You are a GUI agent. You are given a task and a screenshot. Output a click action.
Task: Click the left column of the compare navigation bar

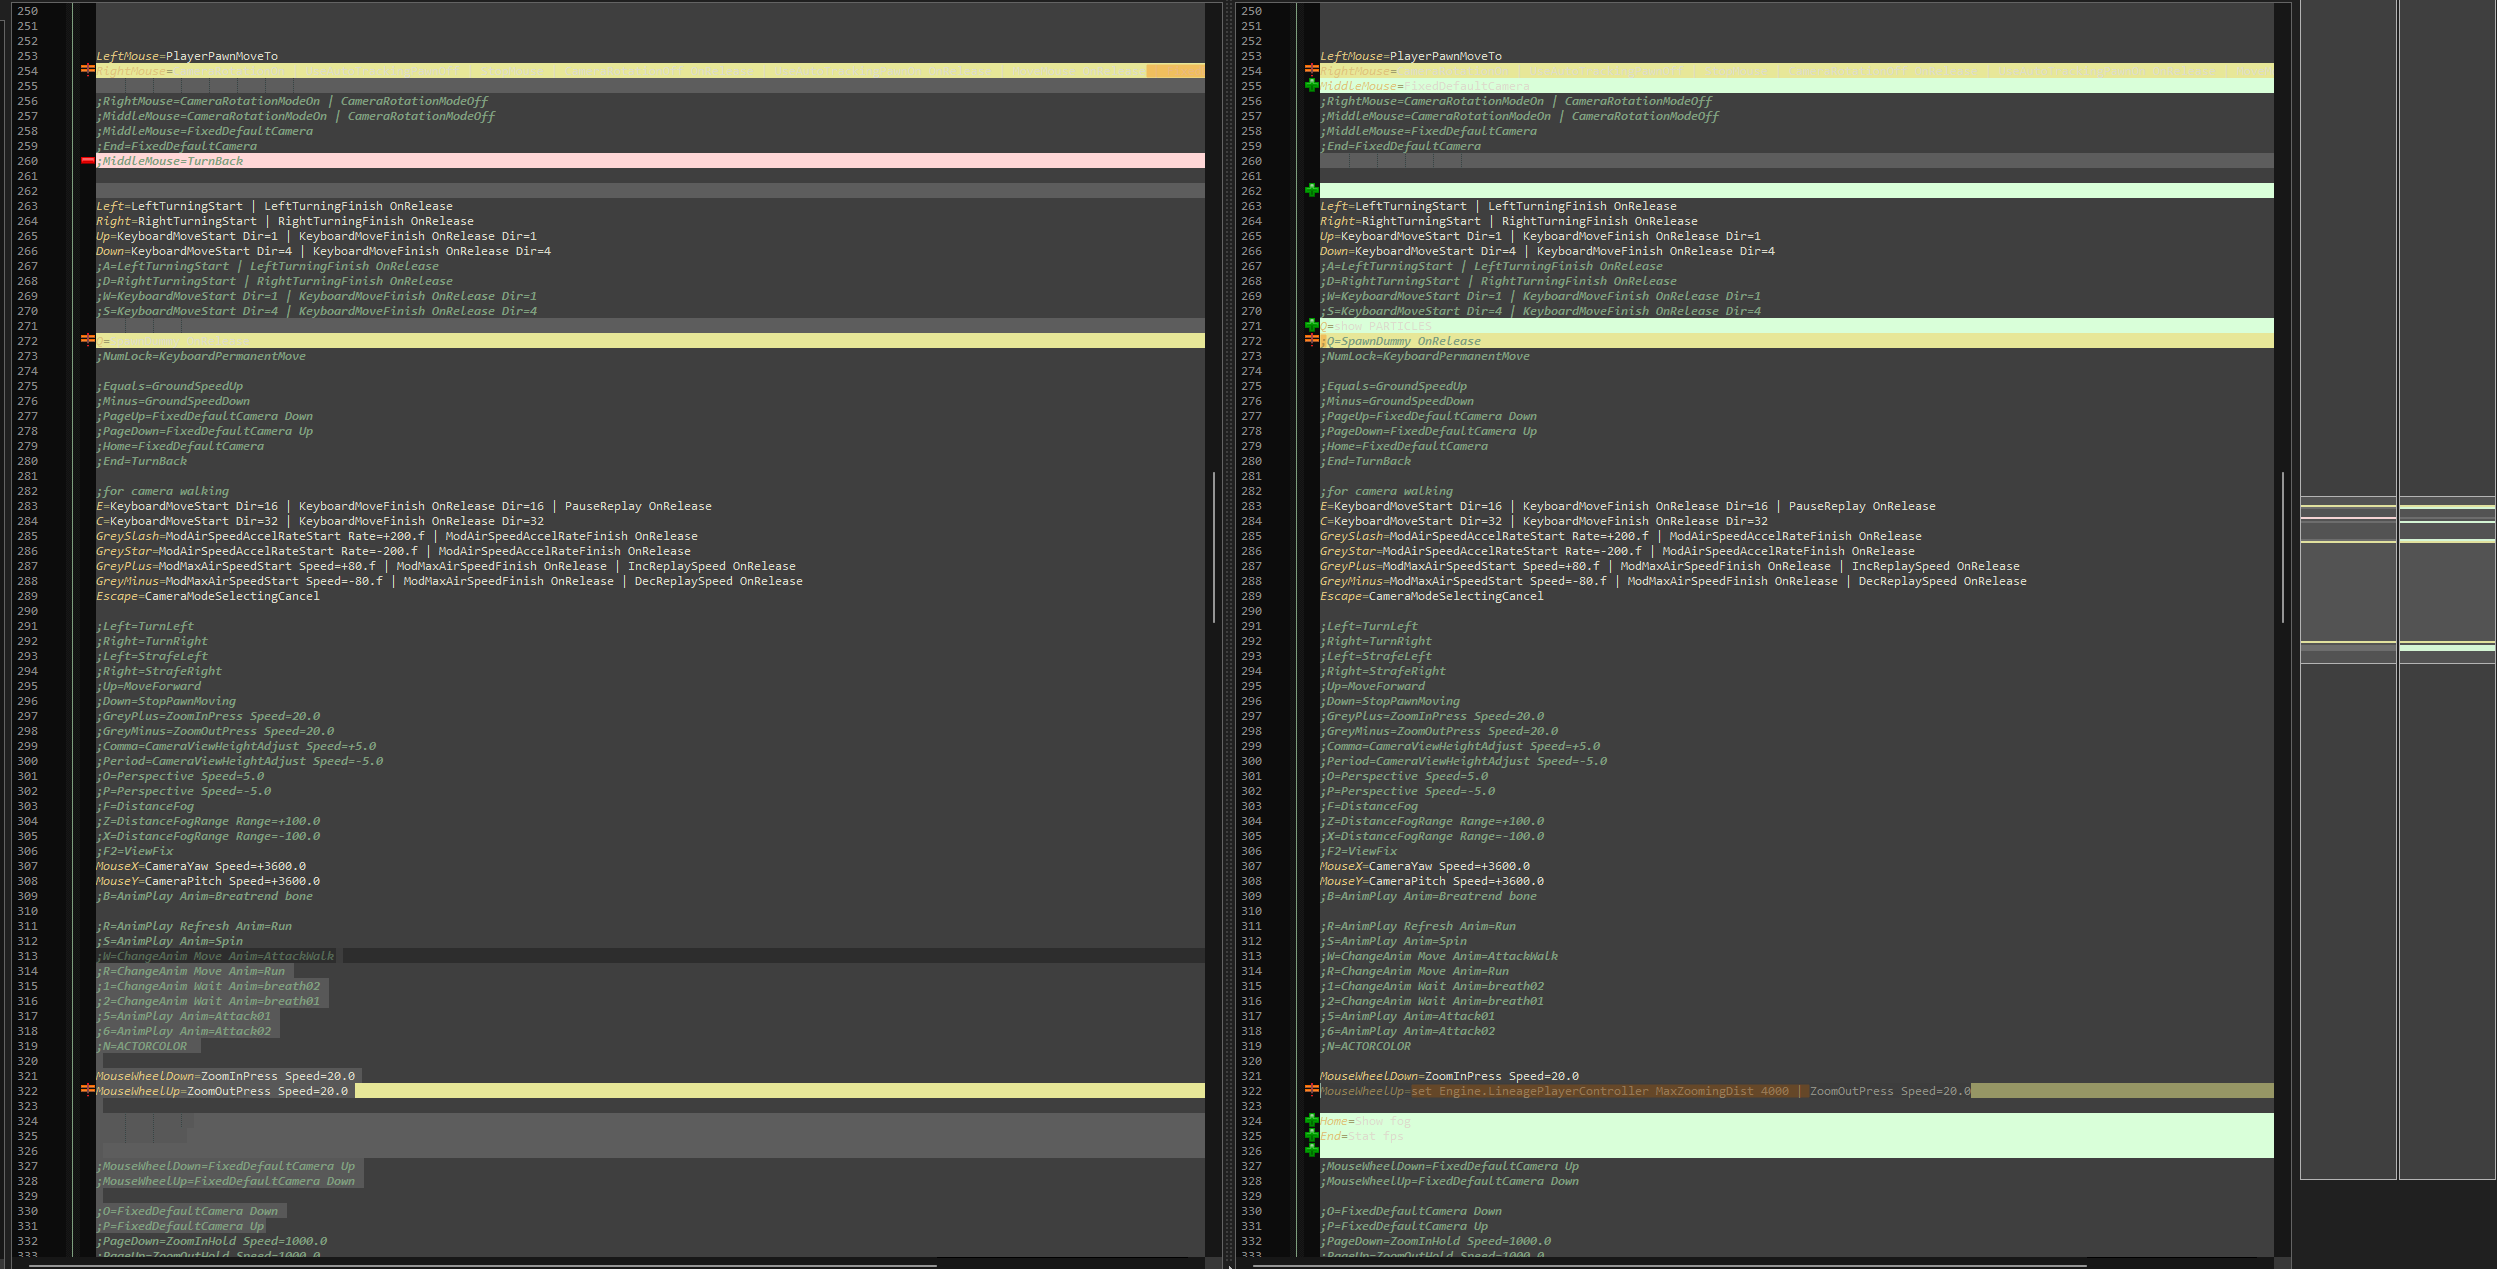point(2348,590)
